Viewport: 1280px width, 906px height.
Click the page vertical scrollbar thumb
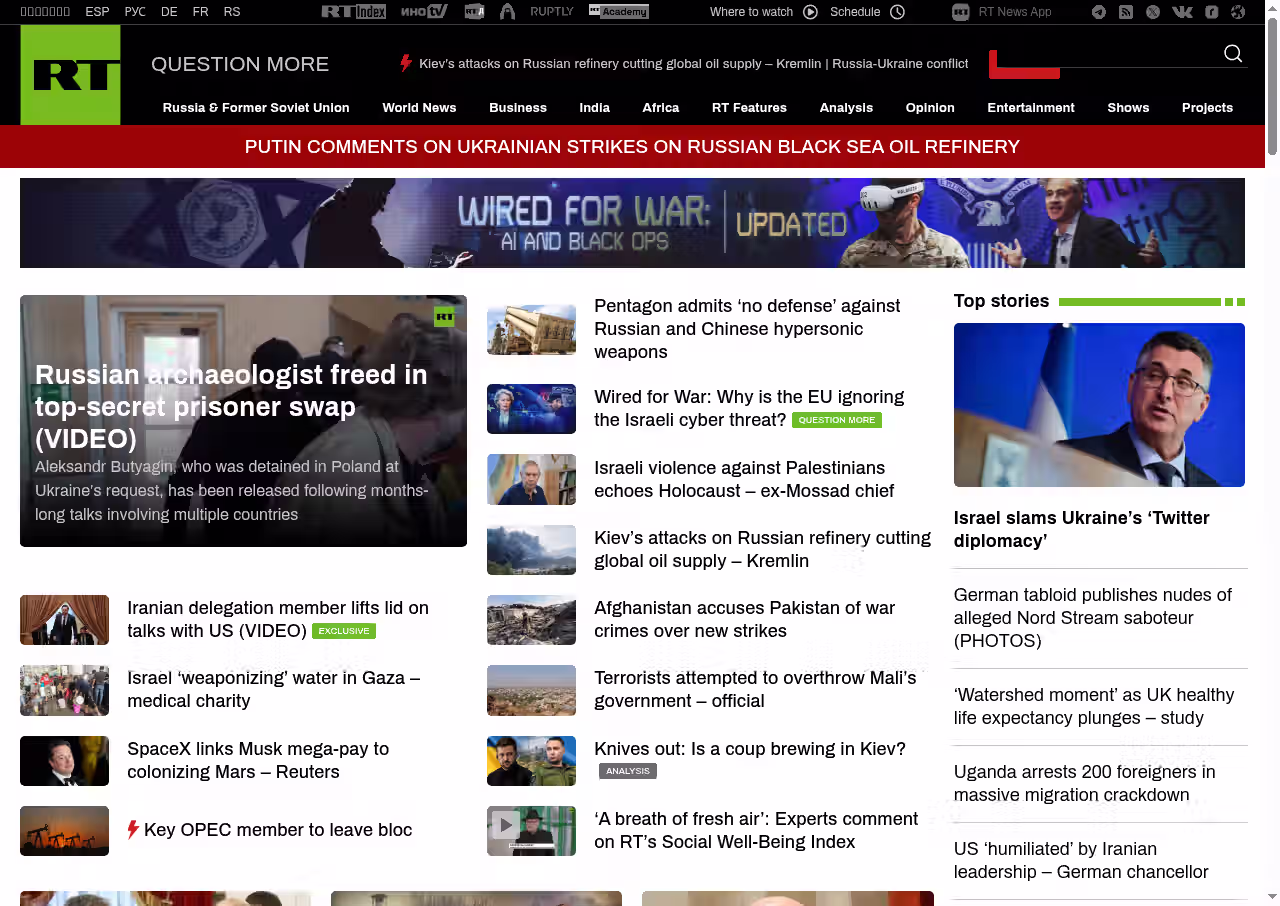[x=1272, y=85]
